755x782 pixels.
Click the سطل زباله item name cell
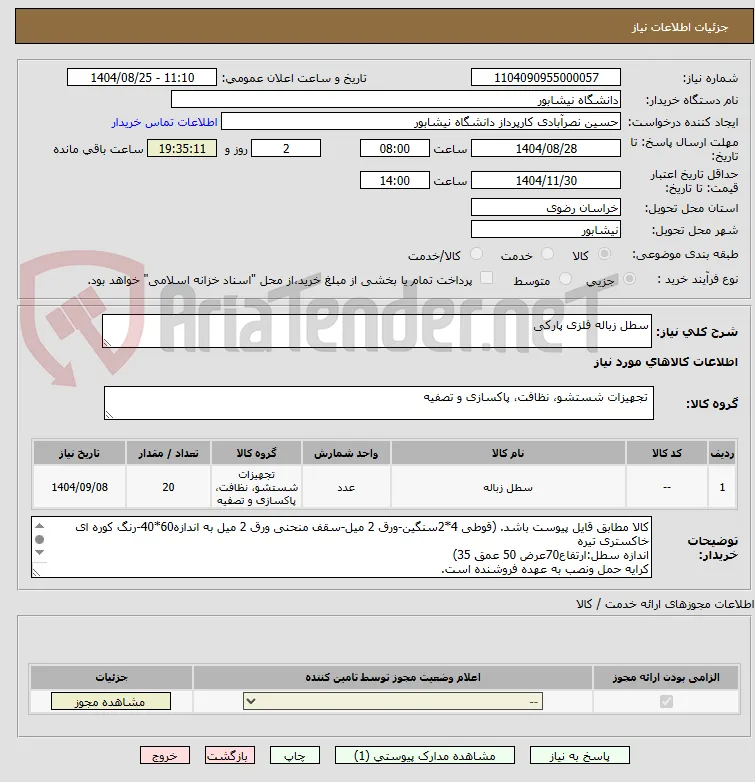tap(508, 487)
